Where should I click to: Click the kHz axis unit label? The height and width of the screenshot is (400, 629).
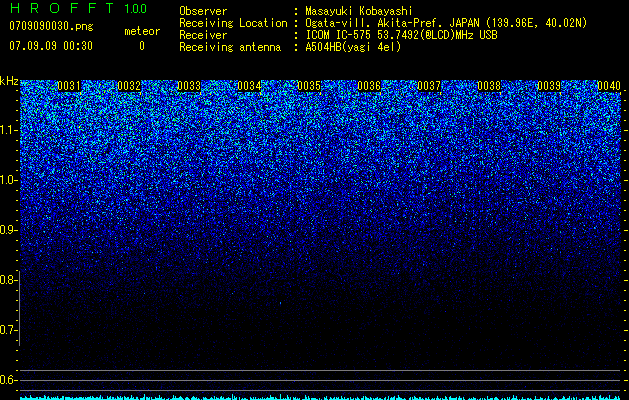click(9, 81)
